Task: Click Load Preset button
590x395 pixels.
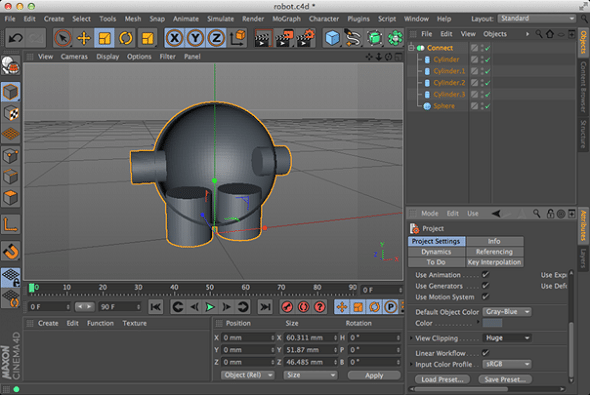Action: pos(442,379)
